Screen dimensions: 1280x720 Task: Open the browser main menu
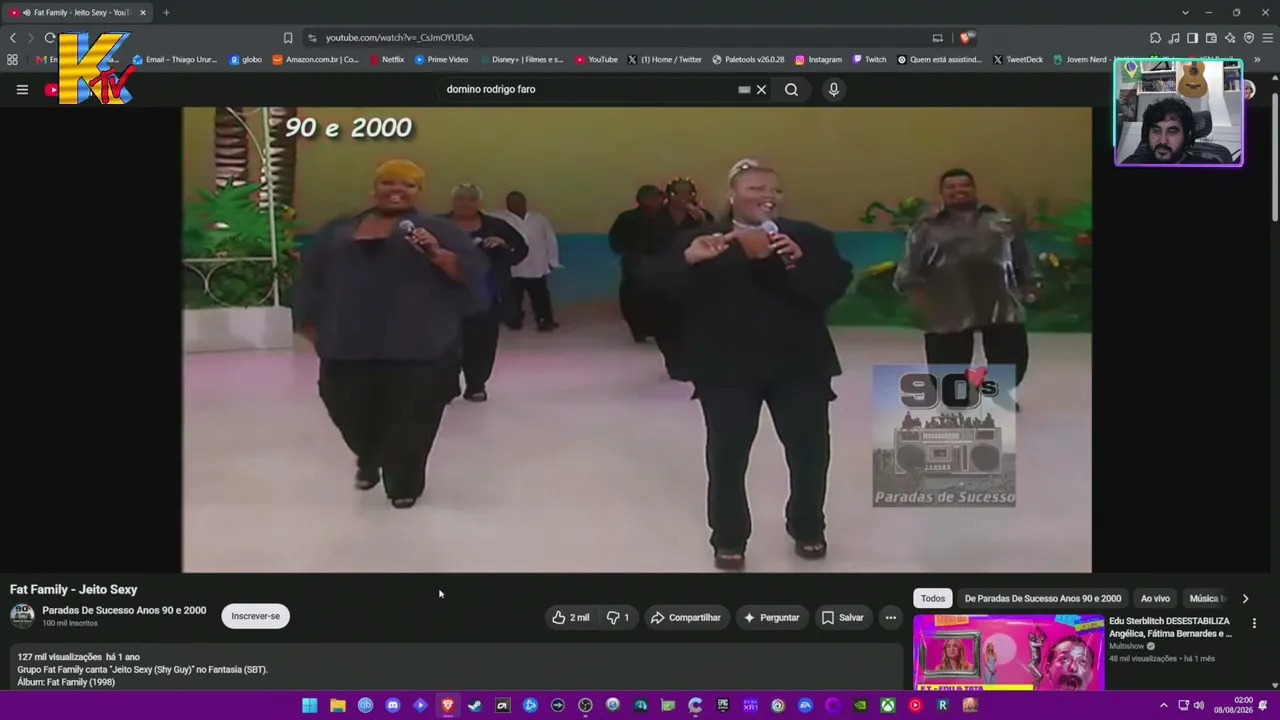point(1267,38)
